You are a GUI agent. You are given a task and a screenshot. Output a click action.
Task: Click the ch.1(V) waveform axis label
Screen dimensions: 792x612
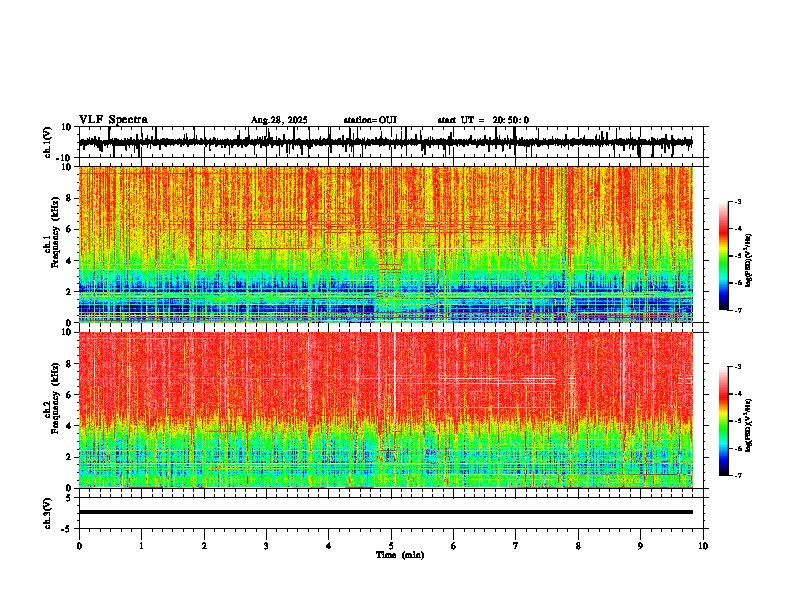pyautogui.click(x=48, y=142)
